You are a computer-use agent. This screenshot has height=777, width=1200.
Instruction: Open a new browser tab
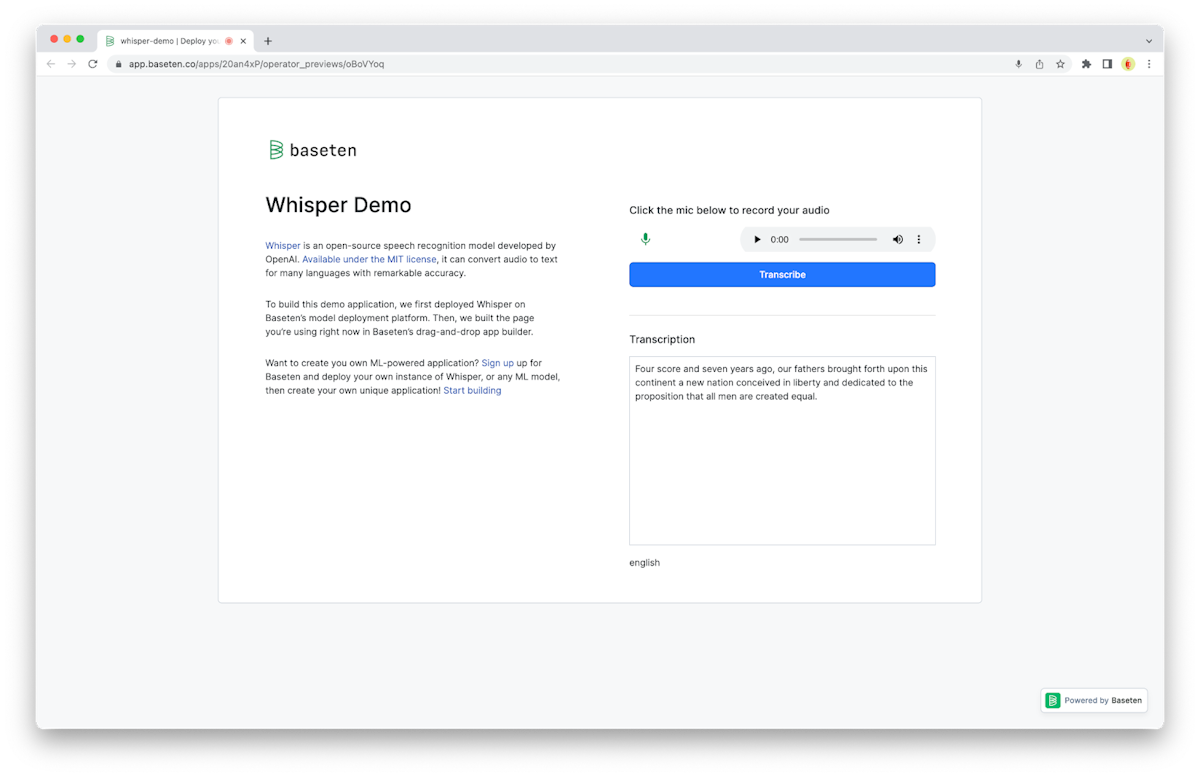[x=268, y=41]
